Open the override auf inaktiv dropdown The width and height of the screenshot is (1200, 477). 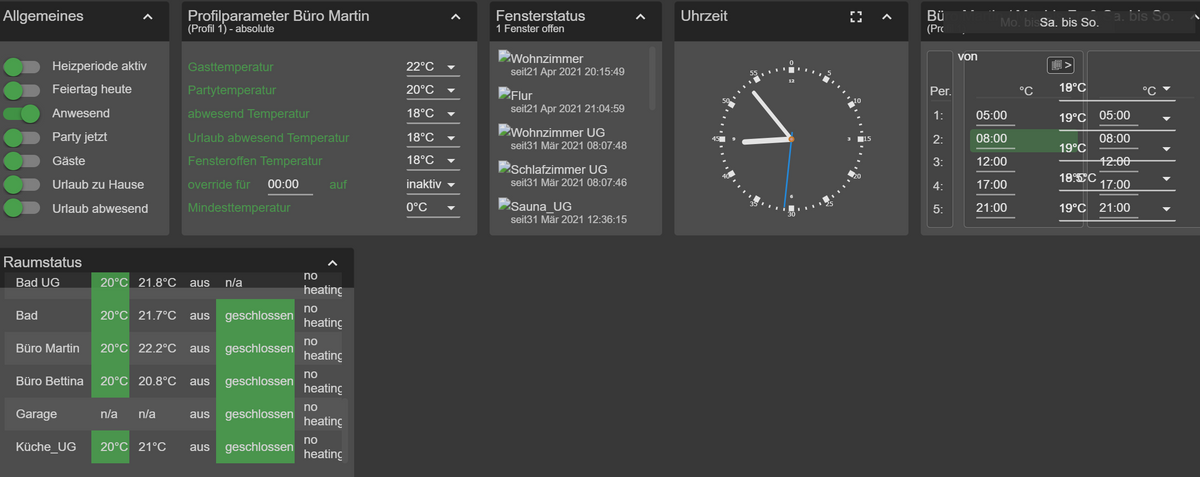point(432,184)
